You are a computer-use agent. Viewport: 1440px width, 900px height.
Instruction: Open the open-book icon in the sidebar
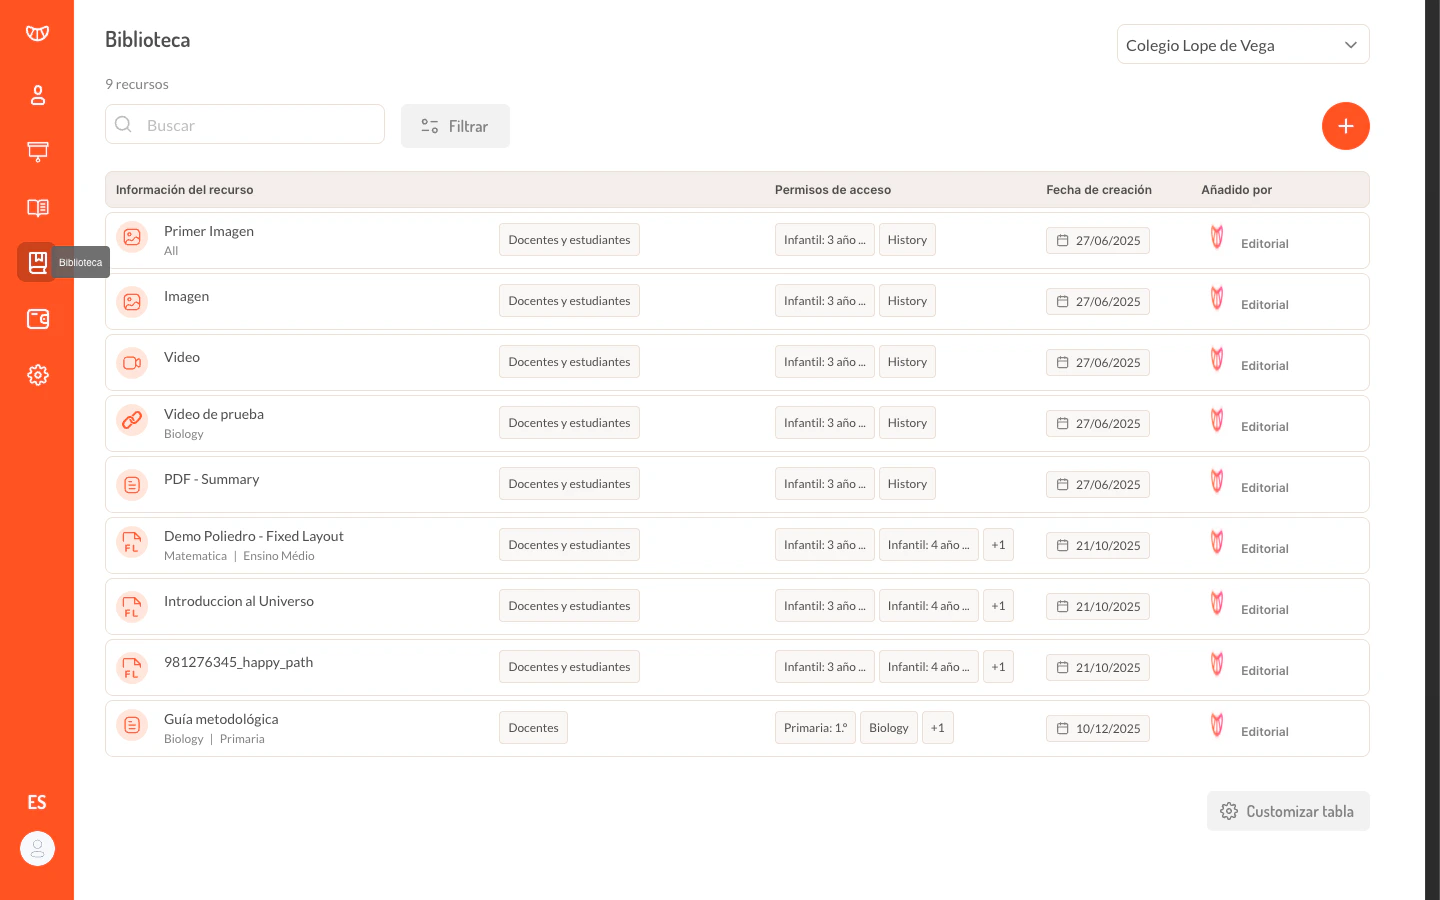tap(37, 207)
